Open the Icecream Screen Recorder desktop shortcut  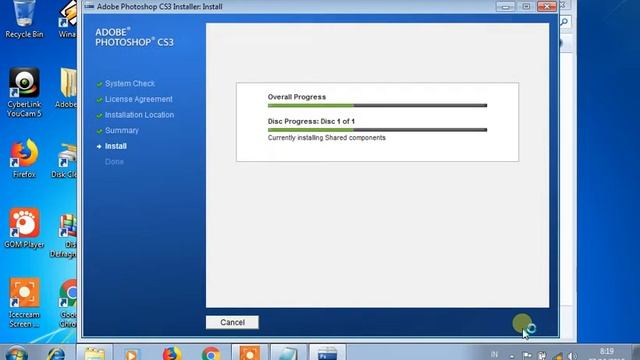click(x=24, y=303)
